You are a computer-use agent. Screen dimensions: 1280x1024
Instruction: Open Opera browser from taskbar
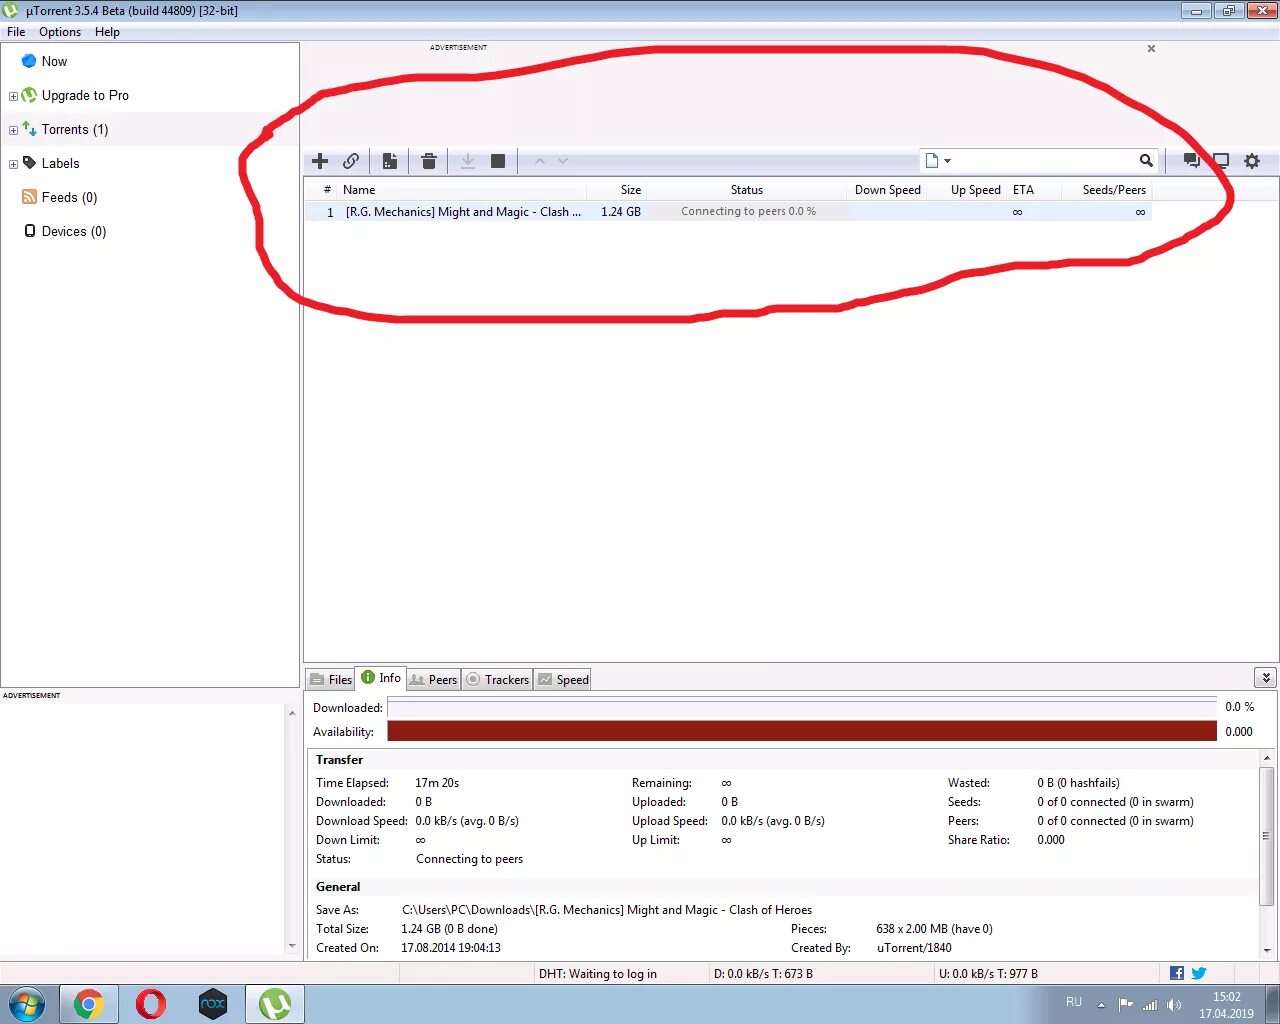tap(151, 1004)
